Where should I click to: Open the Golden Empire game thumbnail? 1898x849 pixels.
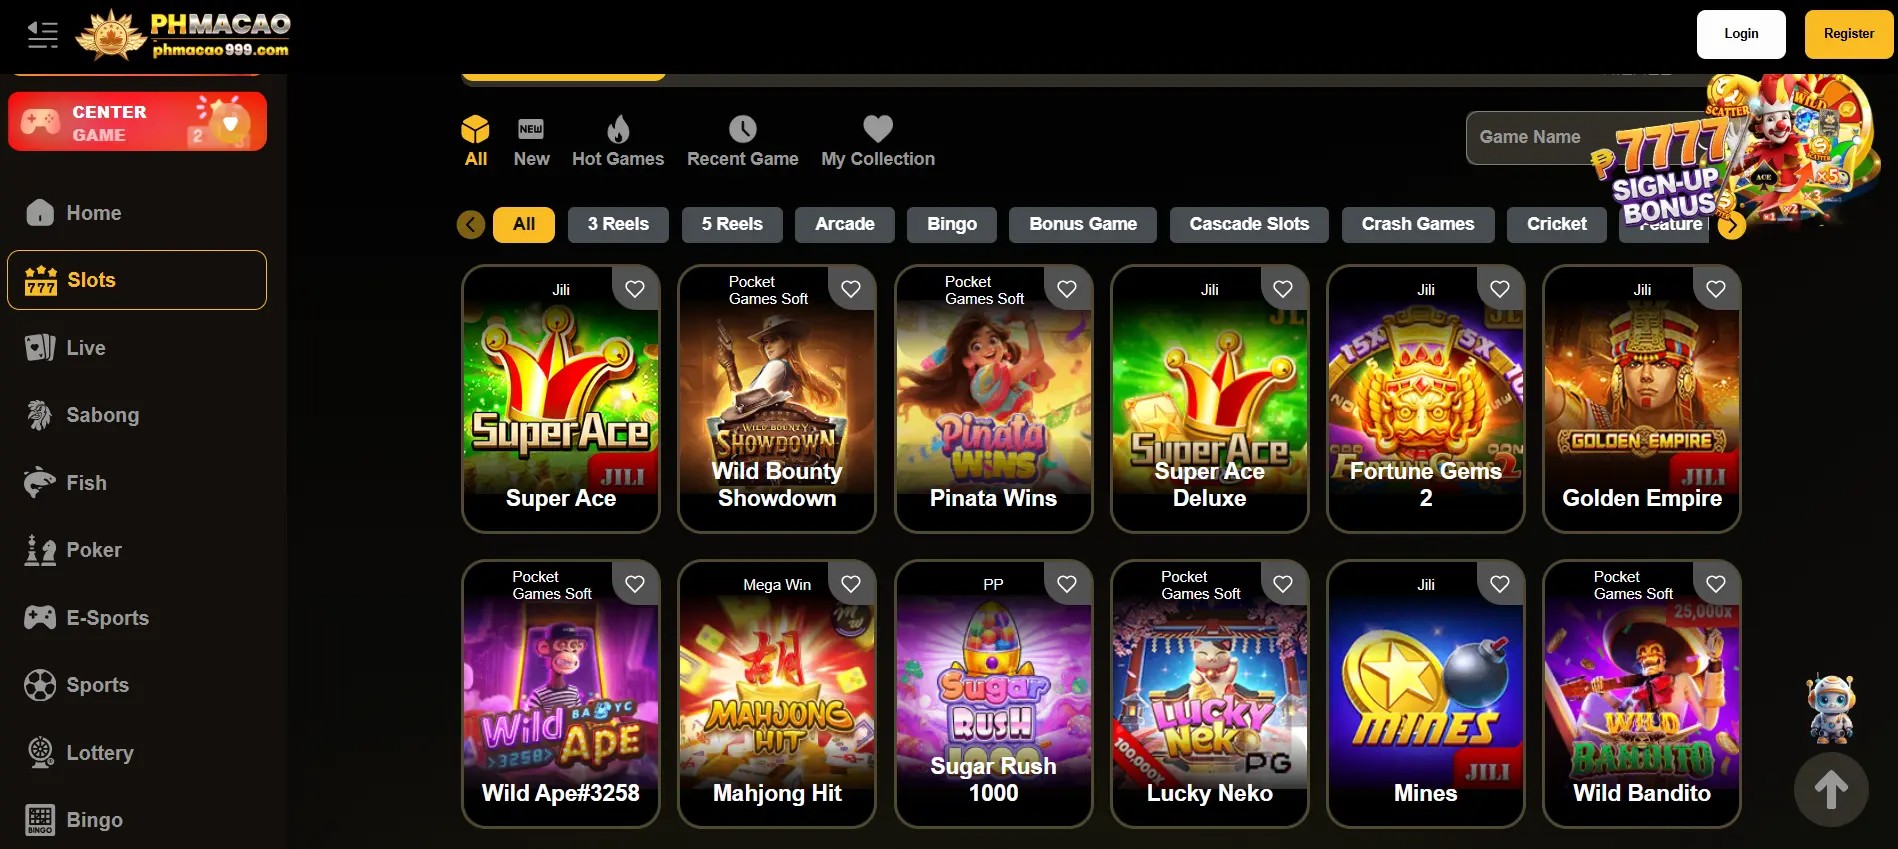tap(1642, 399)
